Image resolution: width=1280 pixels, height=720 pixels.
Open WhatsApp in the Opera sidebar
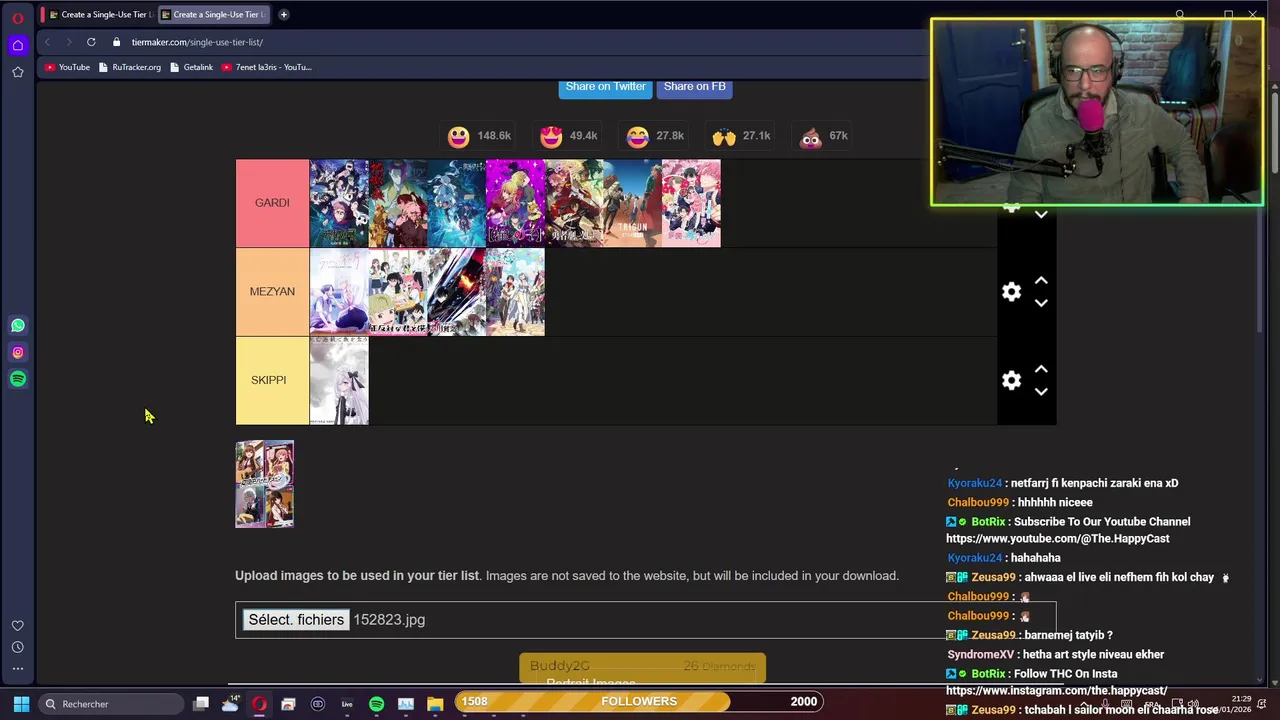click(18, 325)
